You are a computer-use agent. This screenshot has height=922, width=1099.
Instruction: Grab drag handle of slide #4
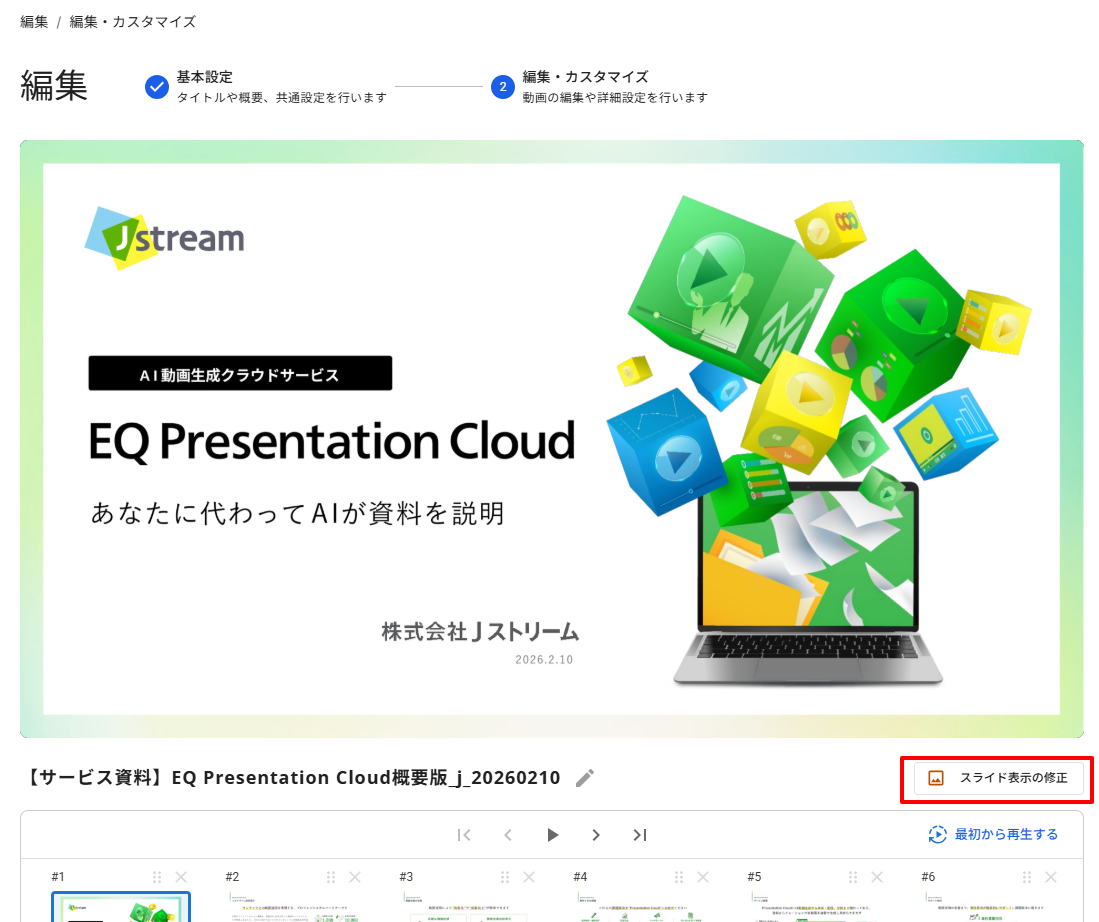click(678, 877)
